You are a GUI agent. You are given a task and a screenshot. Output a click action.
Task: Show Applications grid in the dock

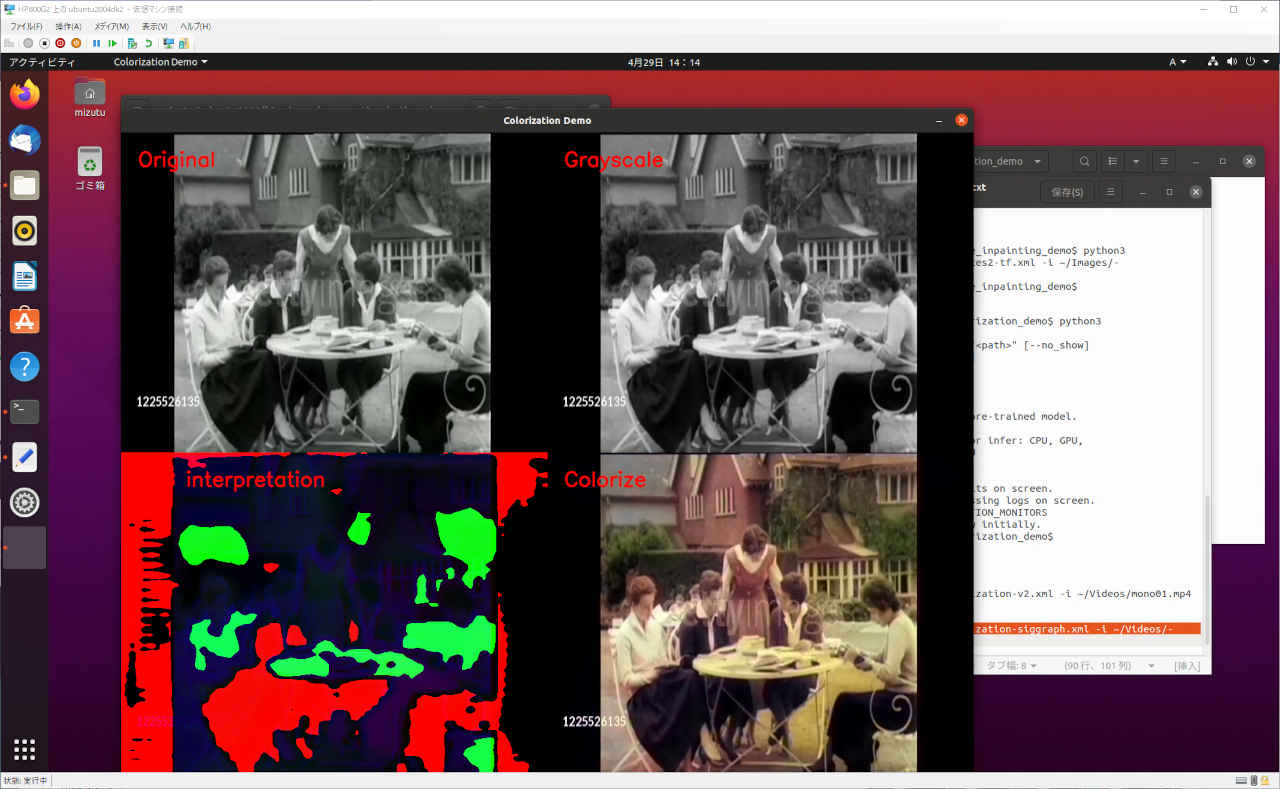point(25,749)
